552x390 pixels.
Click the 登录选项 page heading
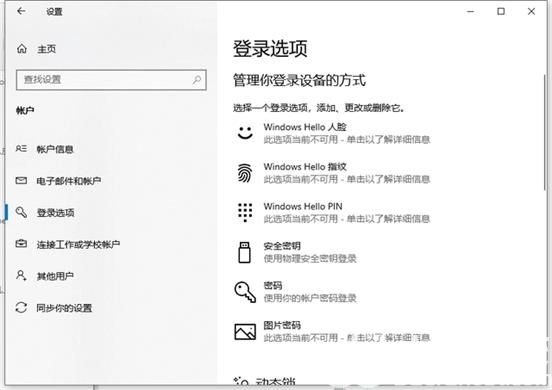(270, 49)
